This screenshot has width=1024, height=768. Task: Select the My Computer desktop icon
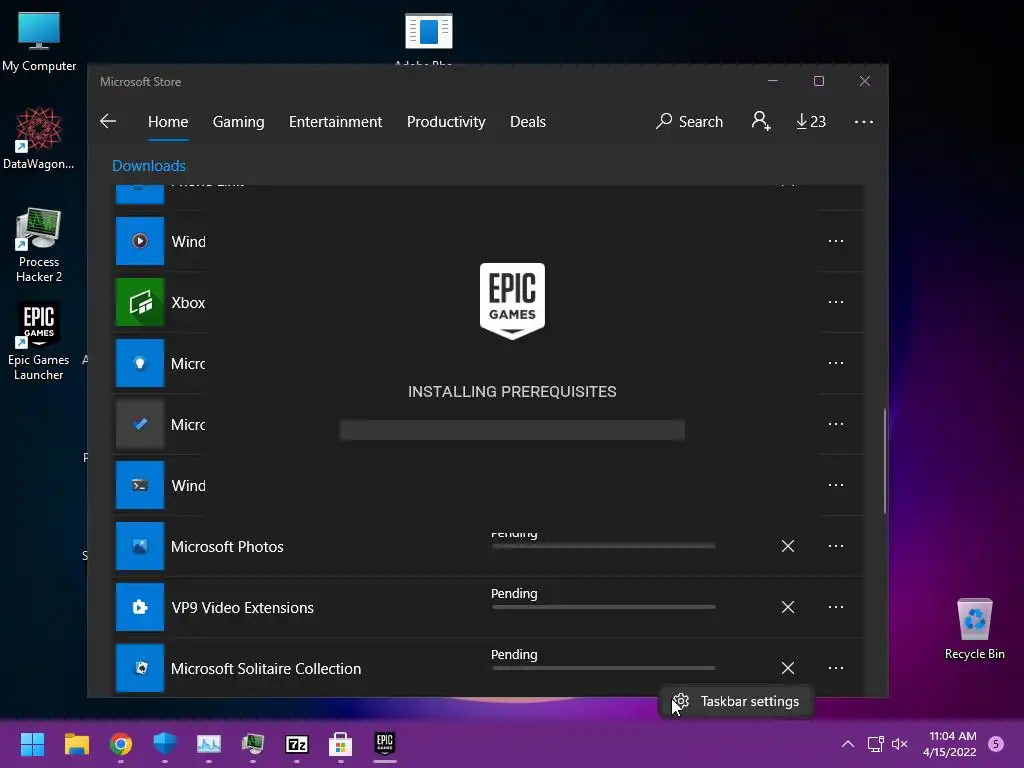[x=39, y=42]
